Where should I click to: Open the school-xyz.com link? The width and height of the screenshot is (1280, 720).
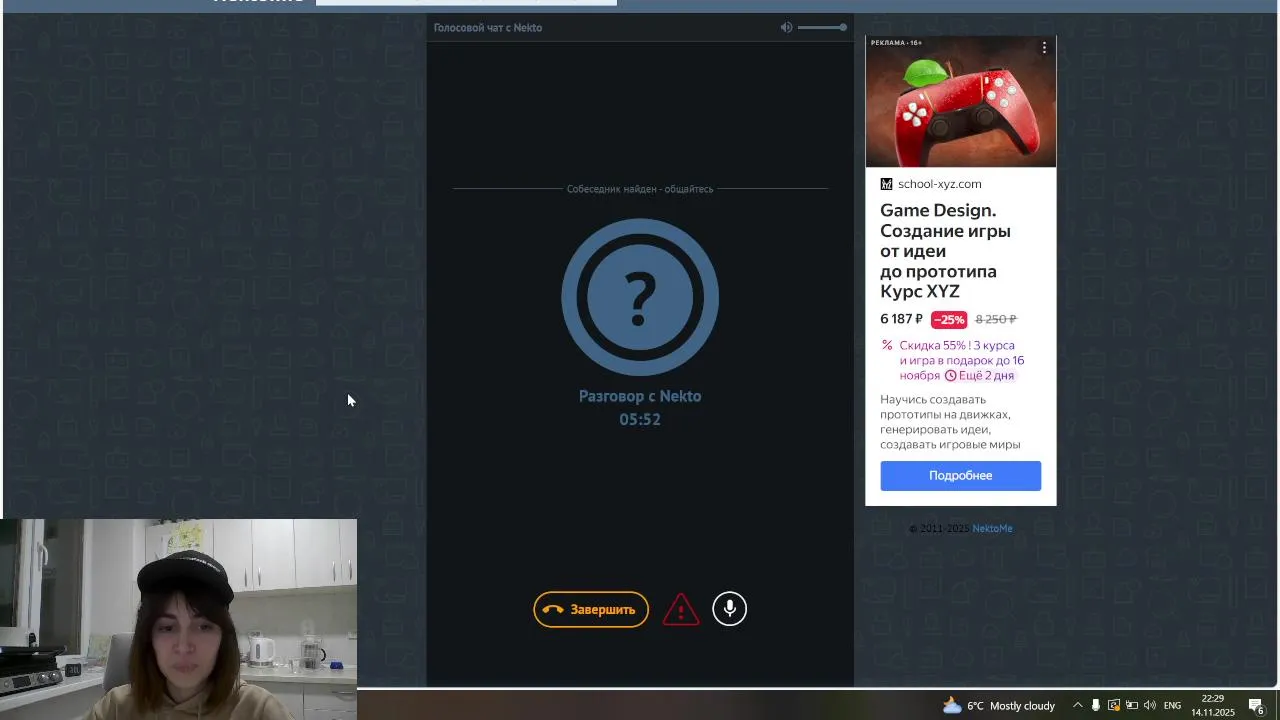(939, 184)
